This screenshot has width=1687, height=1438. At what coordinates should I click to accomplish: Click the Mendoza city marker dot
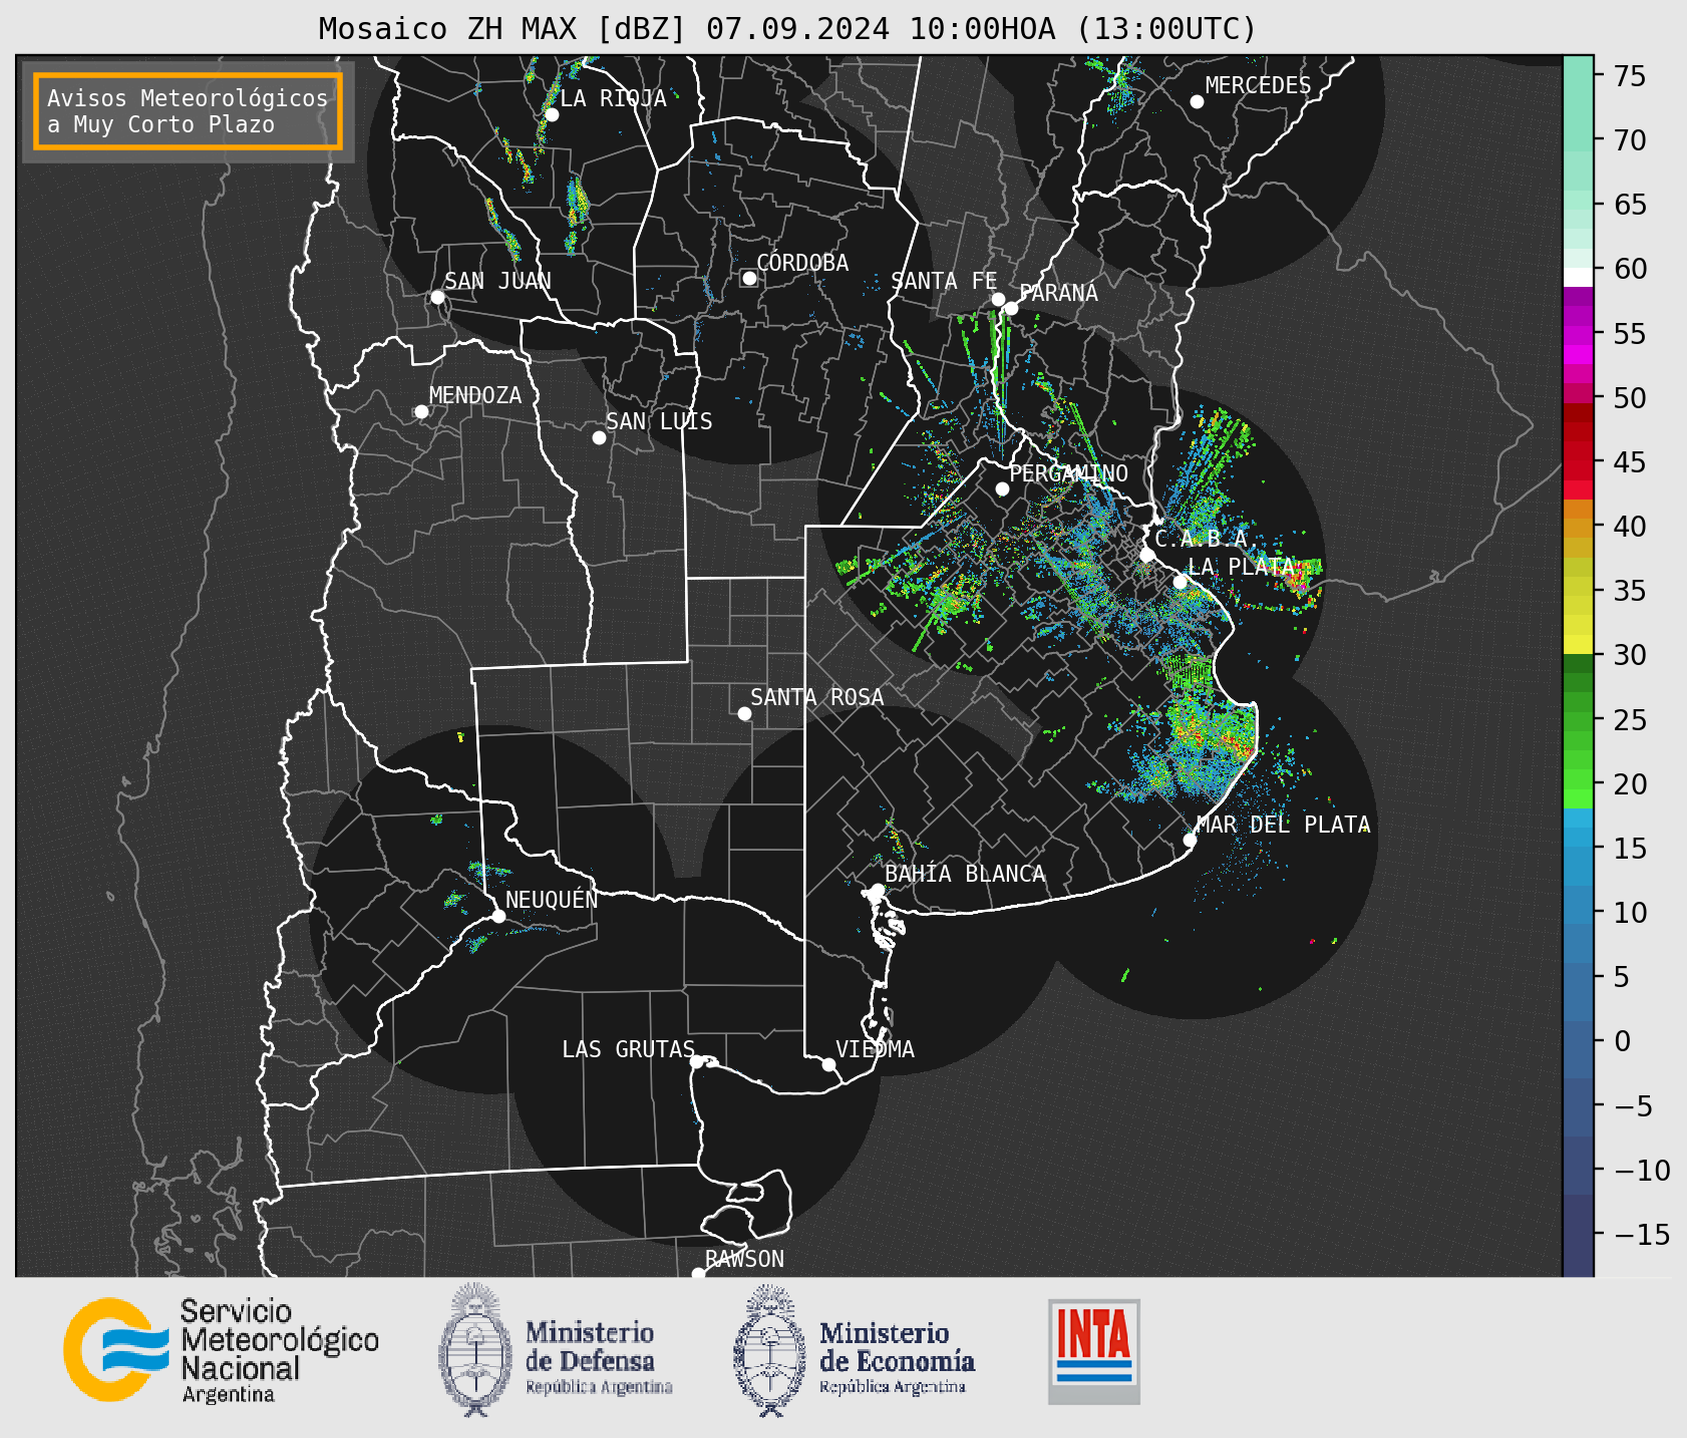(x=421, y=412)
